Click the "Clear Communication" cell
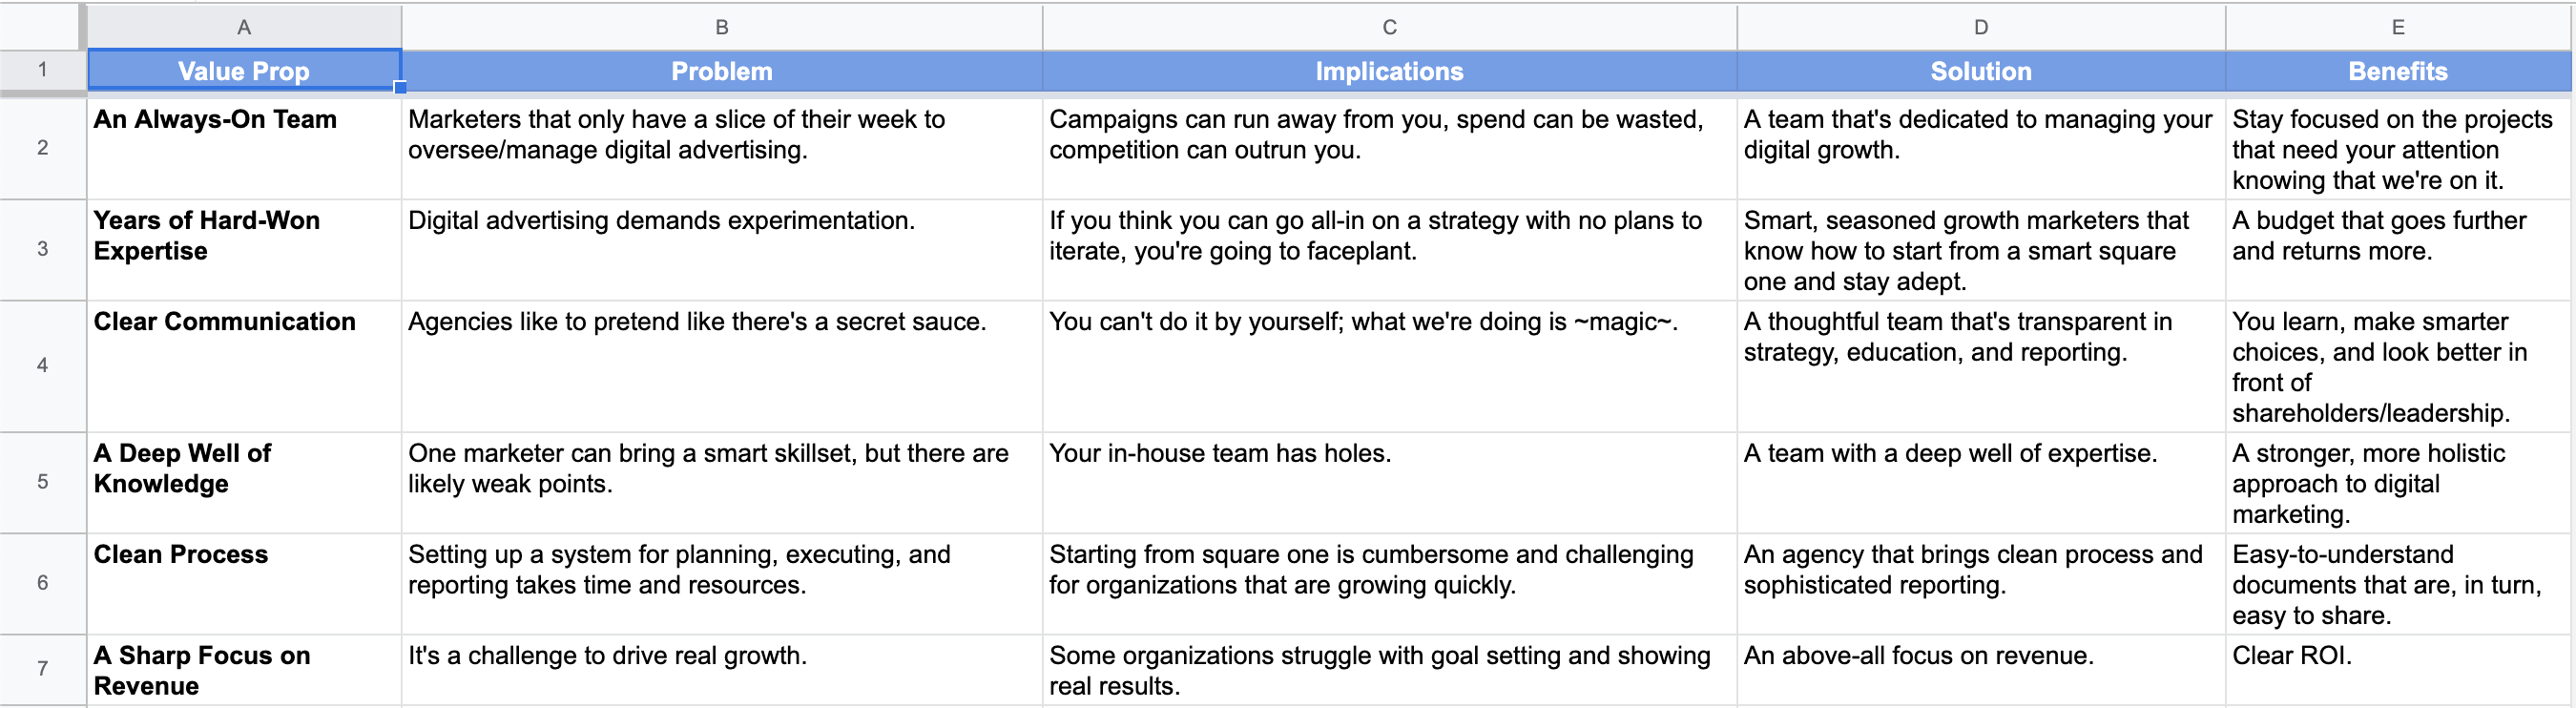 pyautogui.click(x=244, y=365)
